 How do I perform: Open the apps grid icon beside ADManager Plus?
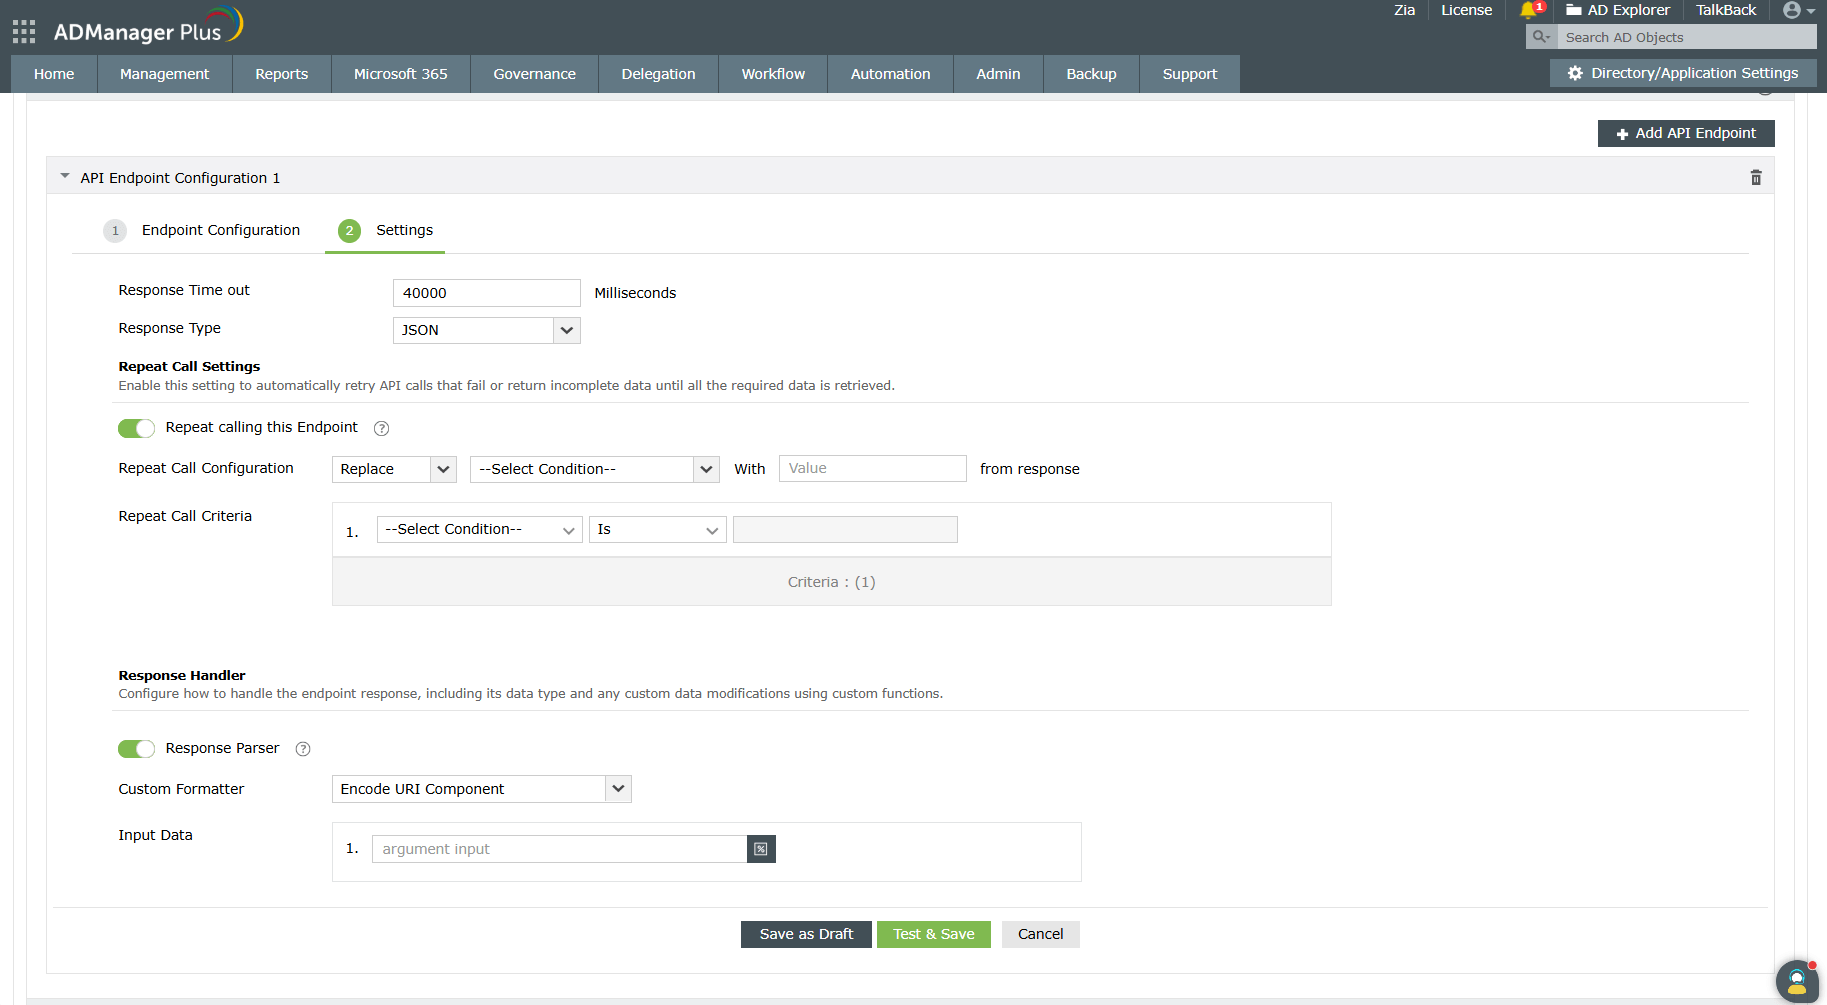coord(22,30)
